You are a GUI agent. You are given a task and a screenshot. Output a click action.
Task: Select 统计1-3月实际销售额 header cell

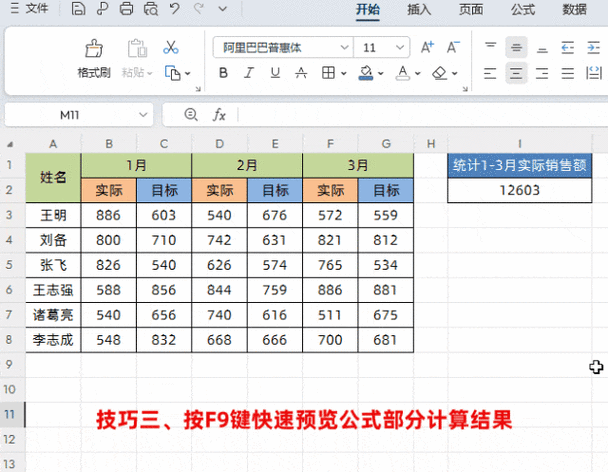click(520, 166)
